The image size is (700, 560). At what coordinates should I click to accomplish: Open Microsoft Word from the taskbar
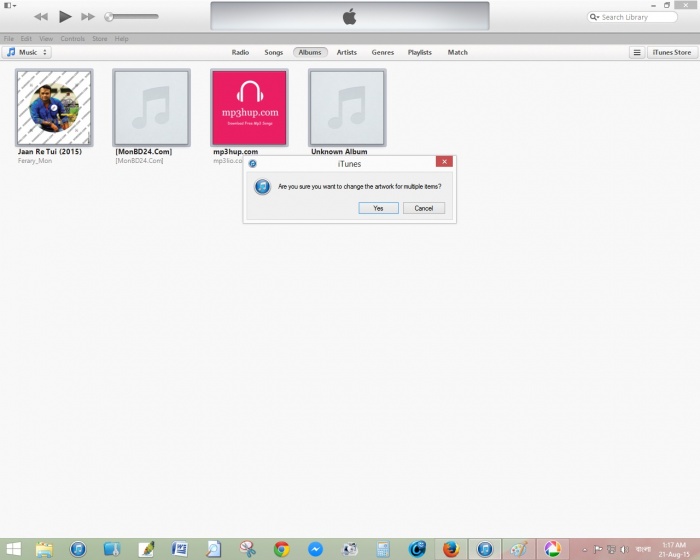179,549
